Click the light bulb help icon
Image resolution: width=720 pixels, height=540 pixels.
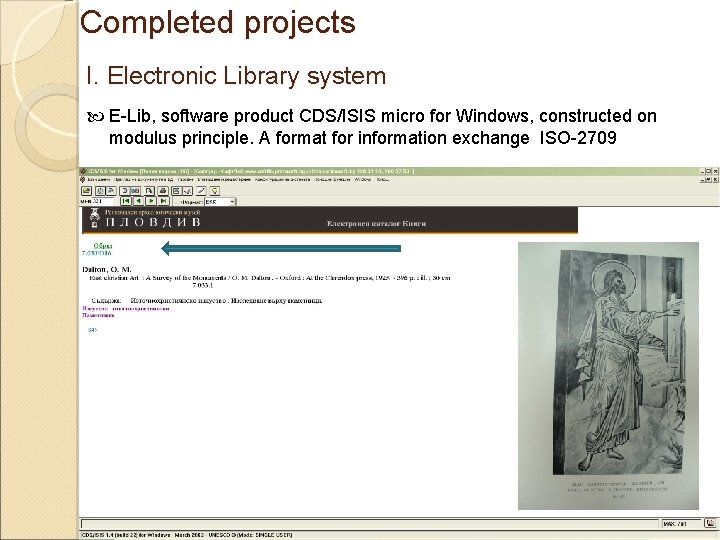tap(215, 191)
